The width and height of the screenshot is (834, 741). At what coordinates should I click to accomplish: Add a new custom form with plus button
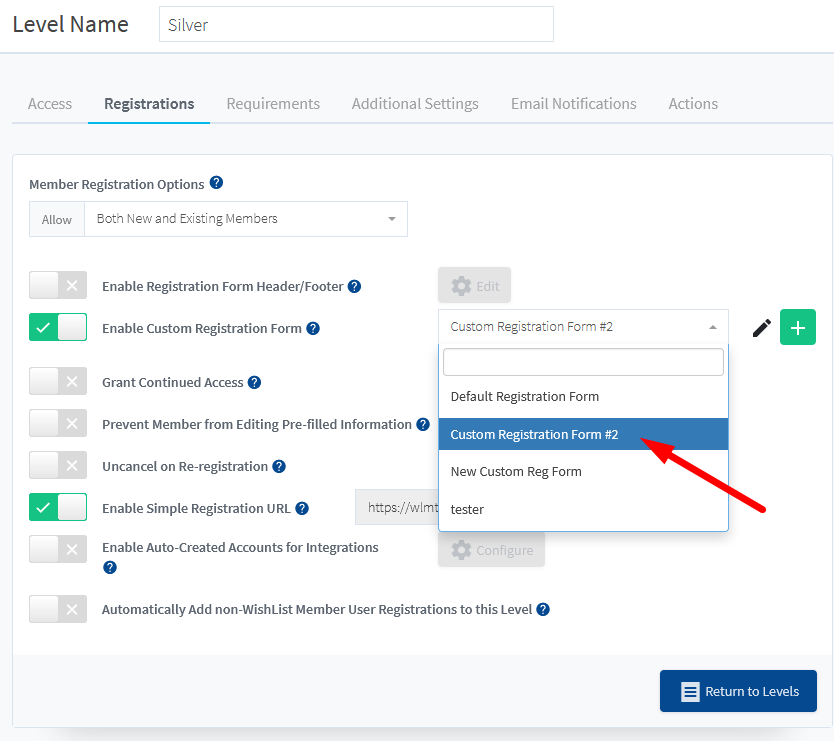click(x=798, y=327)
